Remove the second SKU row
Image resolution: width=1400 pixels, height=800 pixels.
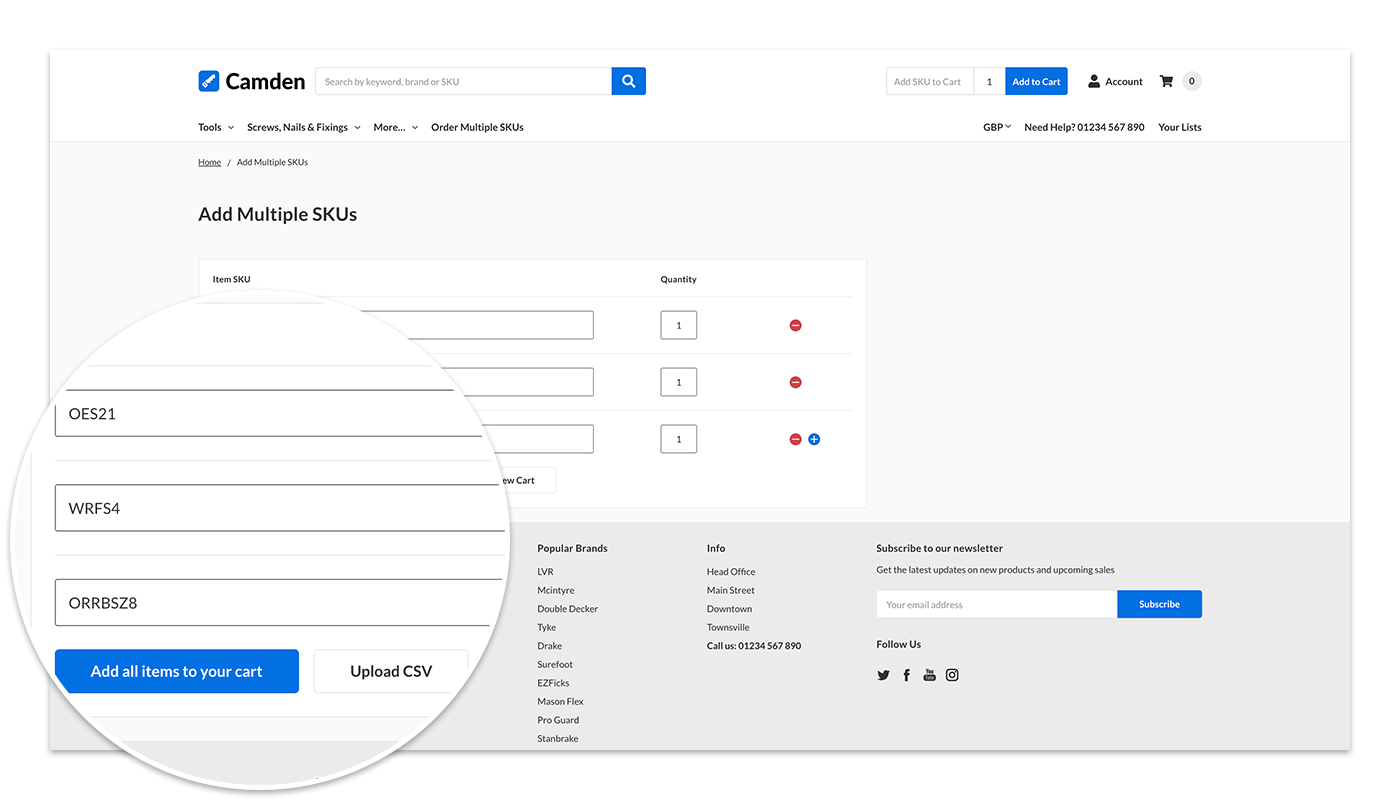796,382
